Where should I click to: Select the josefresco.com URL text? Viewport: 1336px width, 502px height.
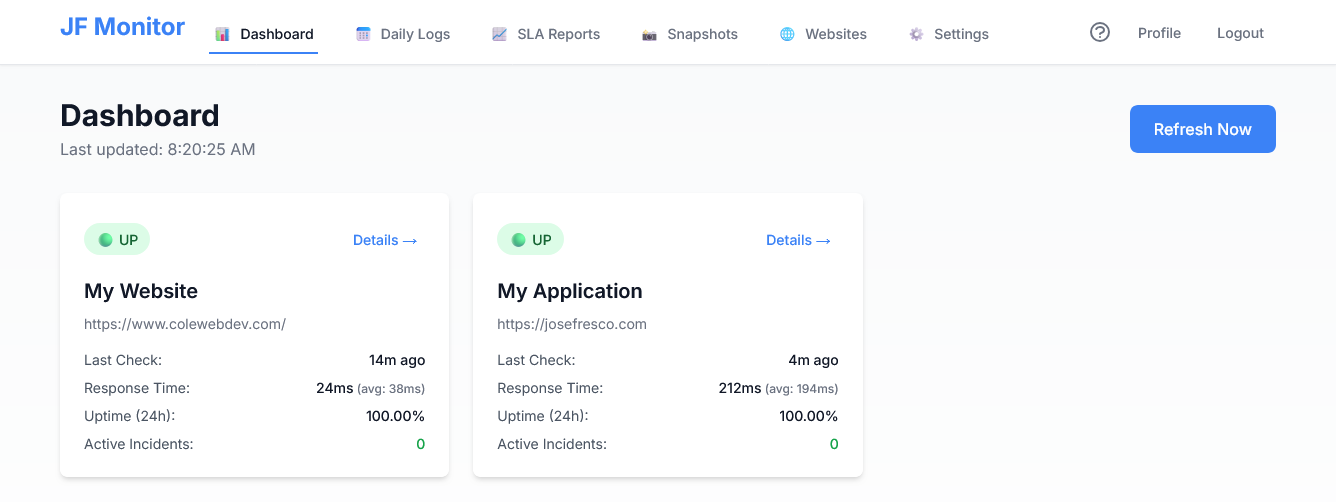click(572, 324)
